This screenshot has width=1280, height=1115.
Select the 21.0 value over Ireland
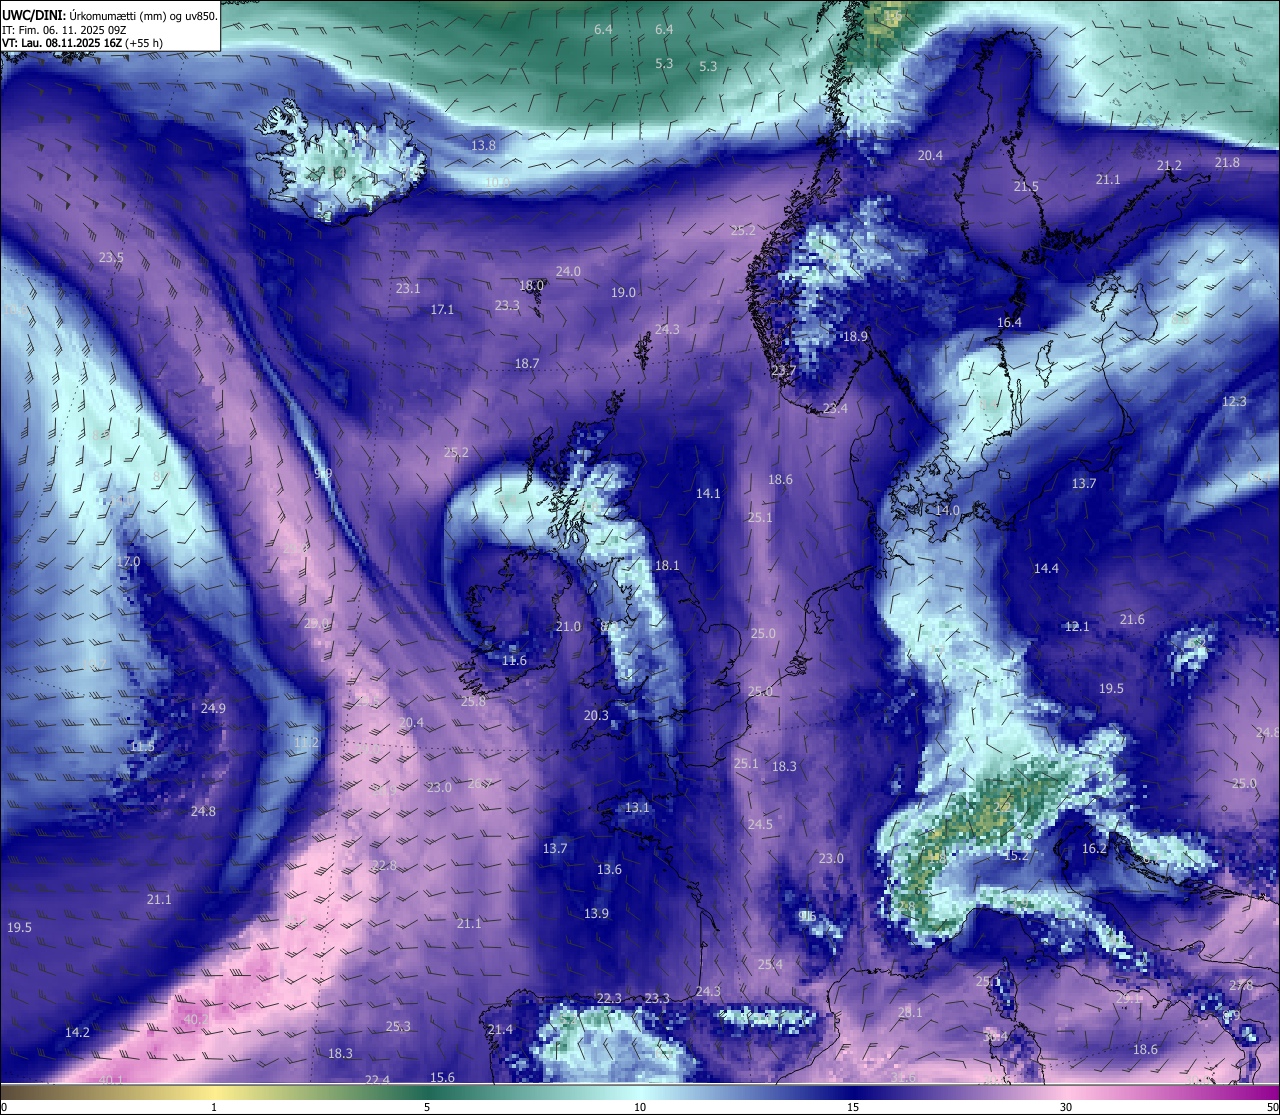coord(568,626)
